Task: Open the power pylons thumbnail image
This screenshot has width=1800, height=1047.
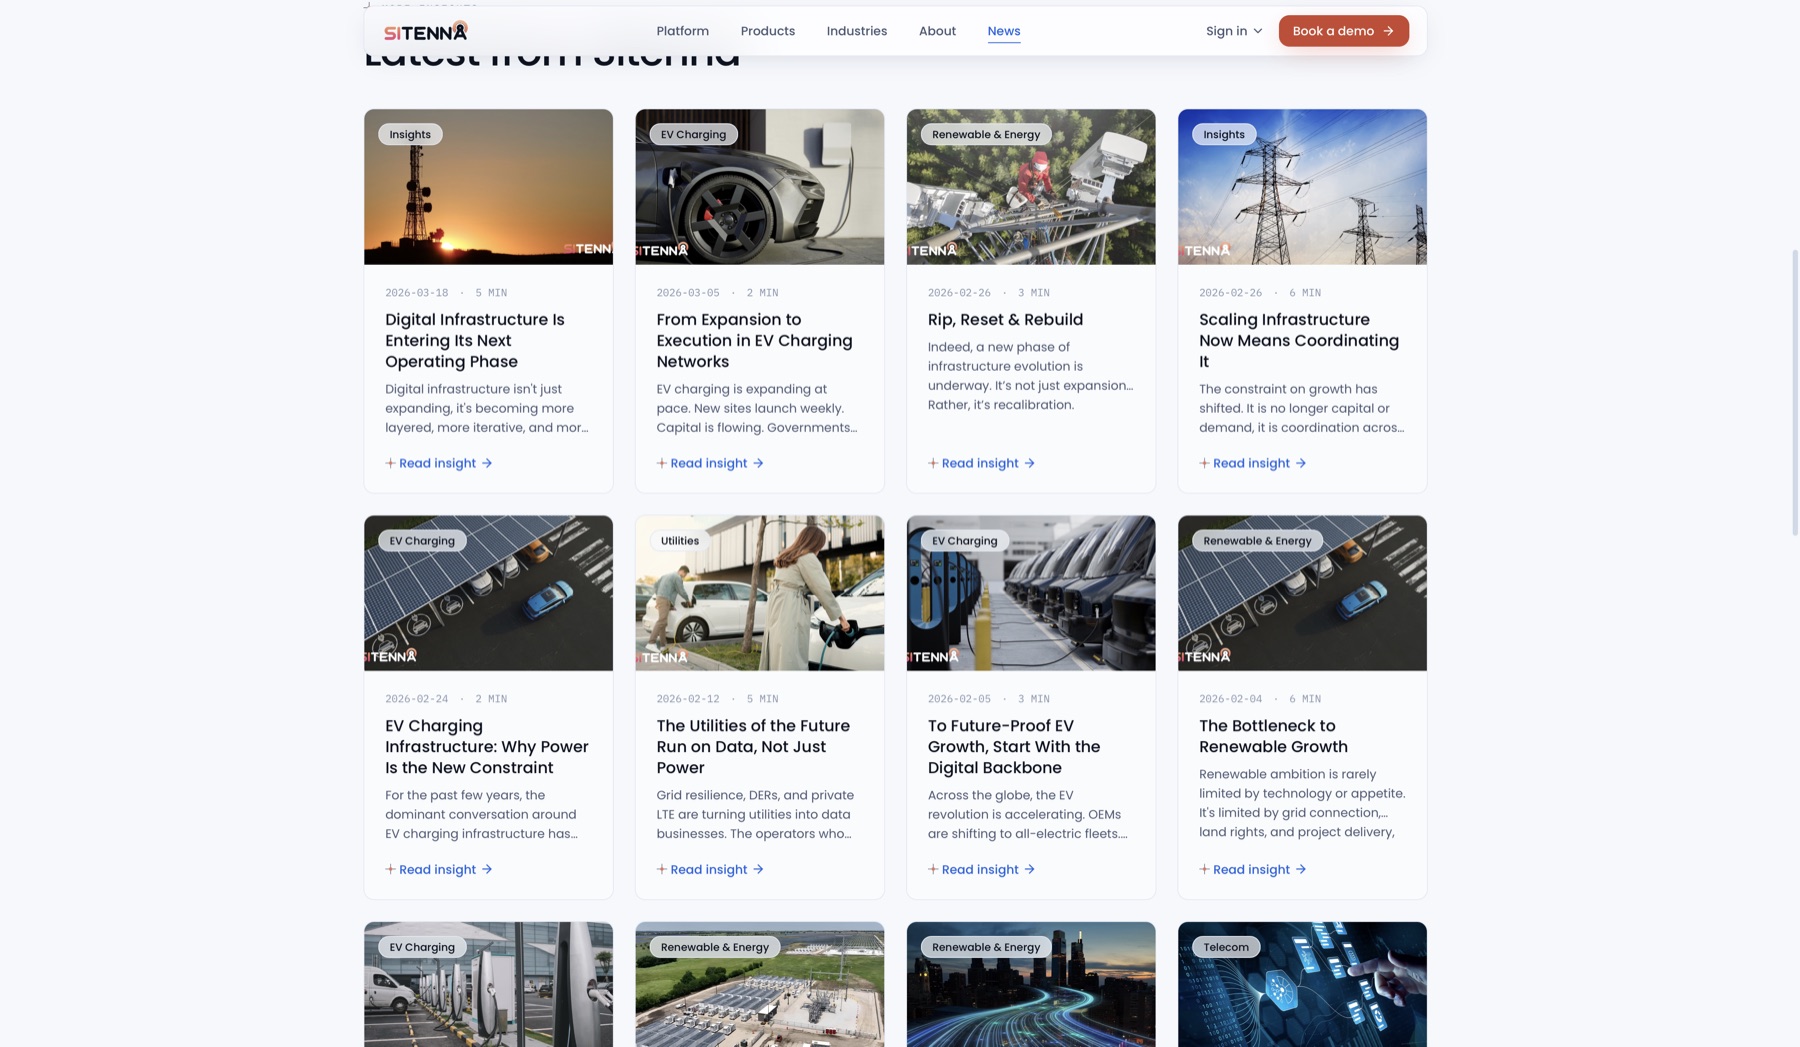Action: [1302, 187]
